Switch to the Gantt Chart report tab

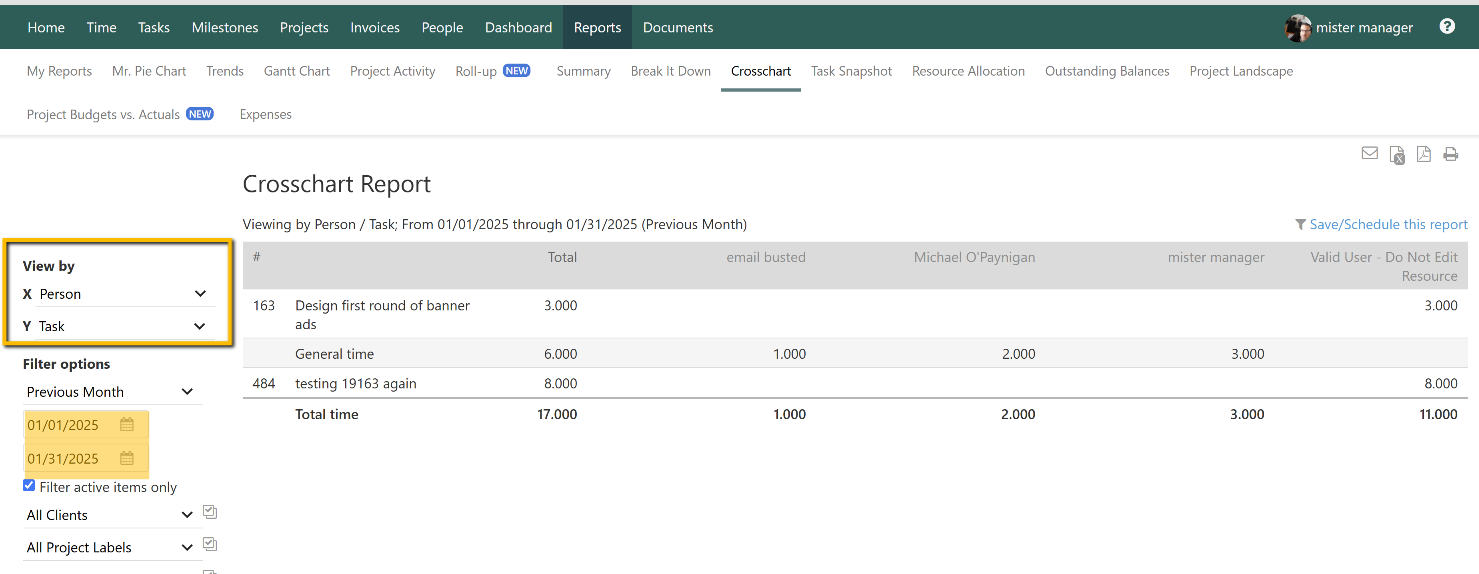[x=297, y=71]
